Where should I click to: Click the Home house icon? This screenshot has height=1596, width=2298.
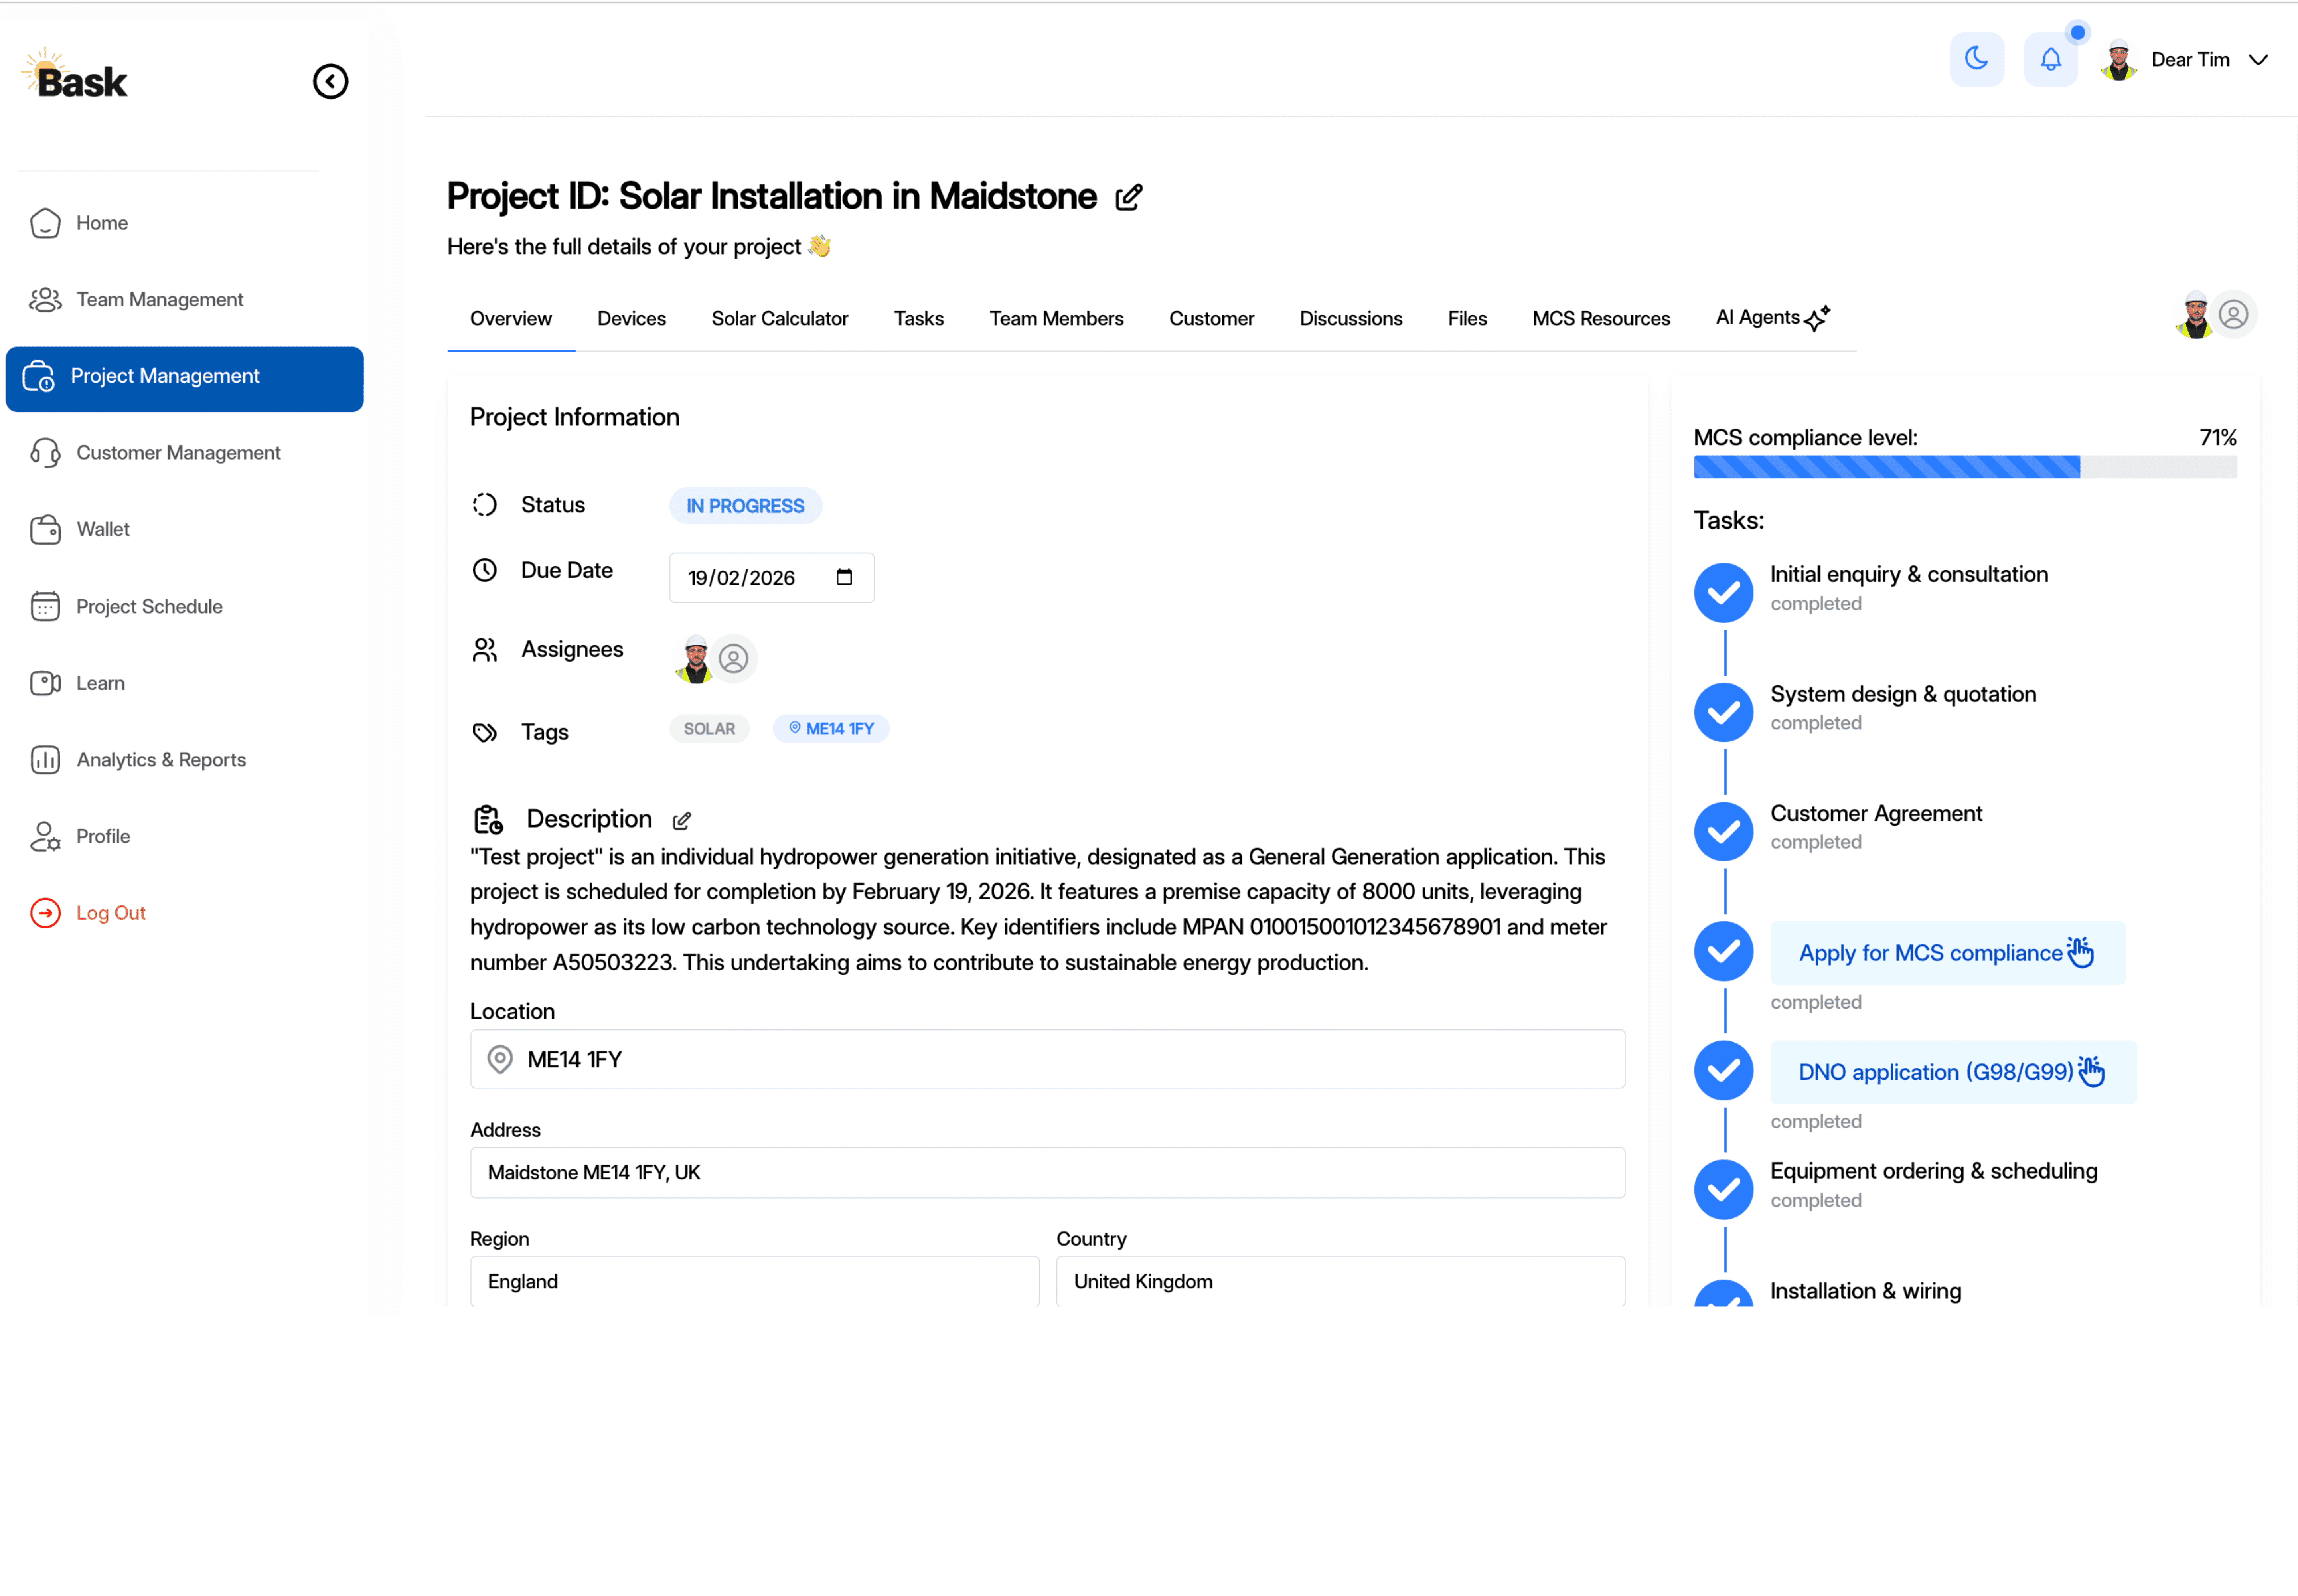[x=45, y=223]
